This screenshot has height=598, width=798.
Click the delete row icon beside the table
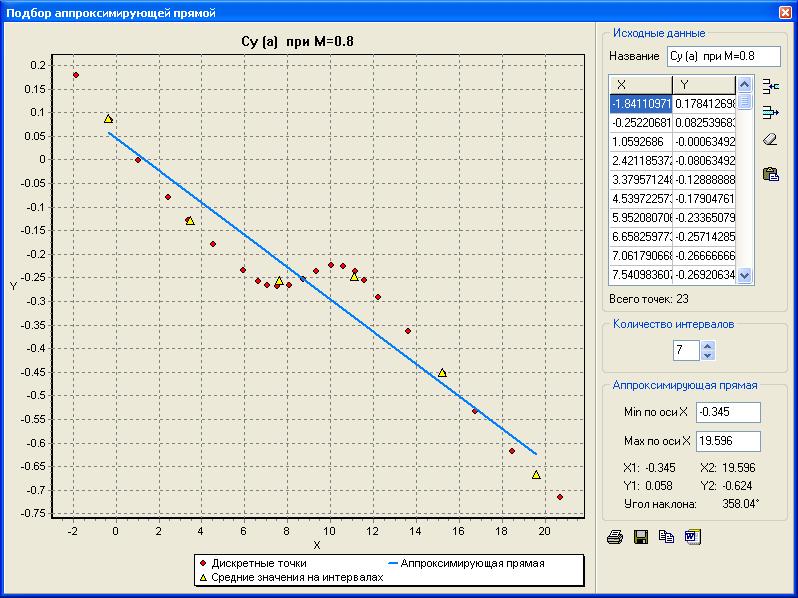coord(771,112)
